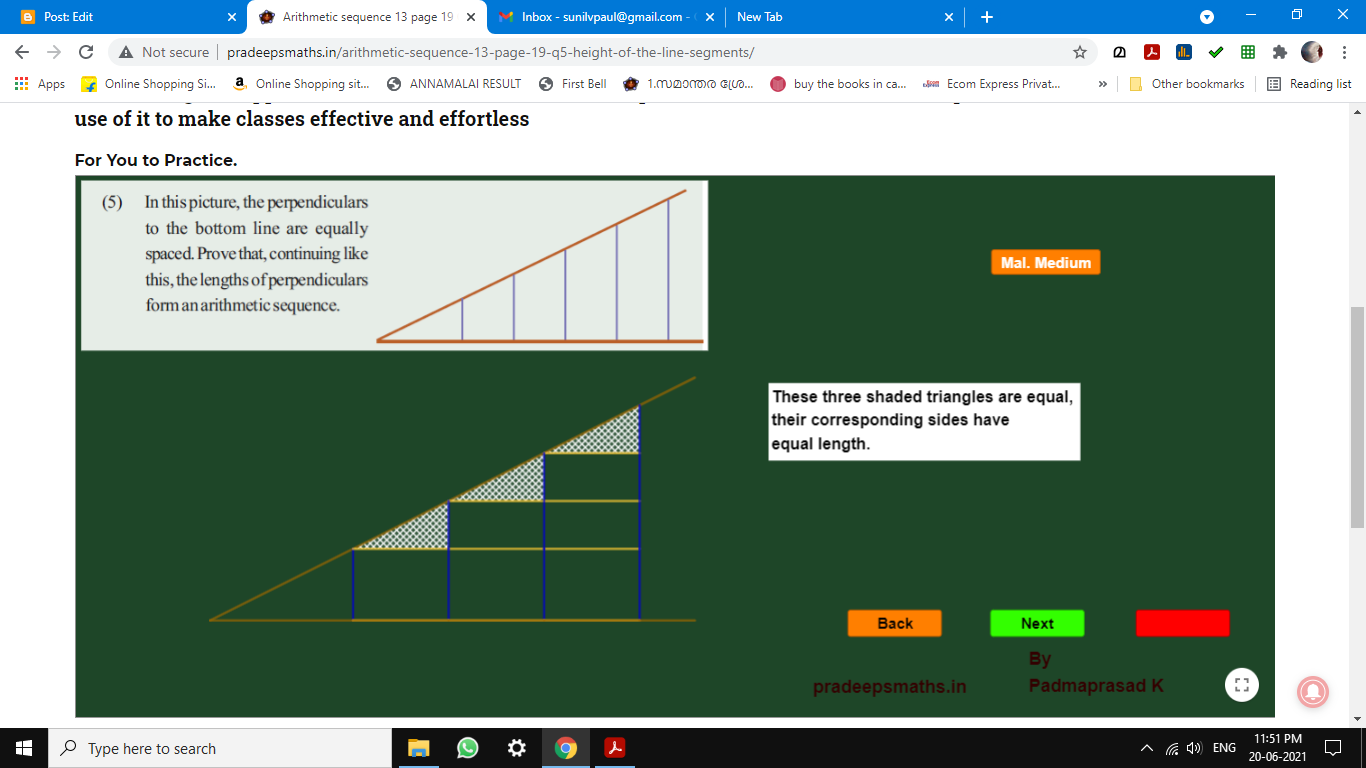The image size is (1366, 768).
Task: Open the Ecom Express Privat... bookmark
Action: point(991,84)
